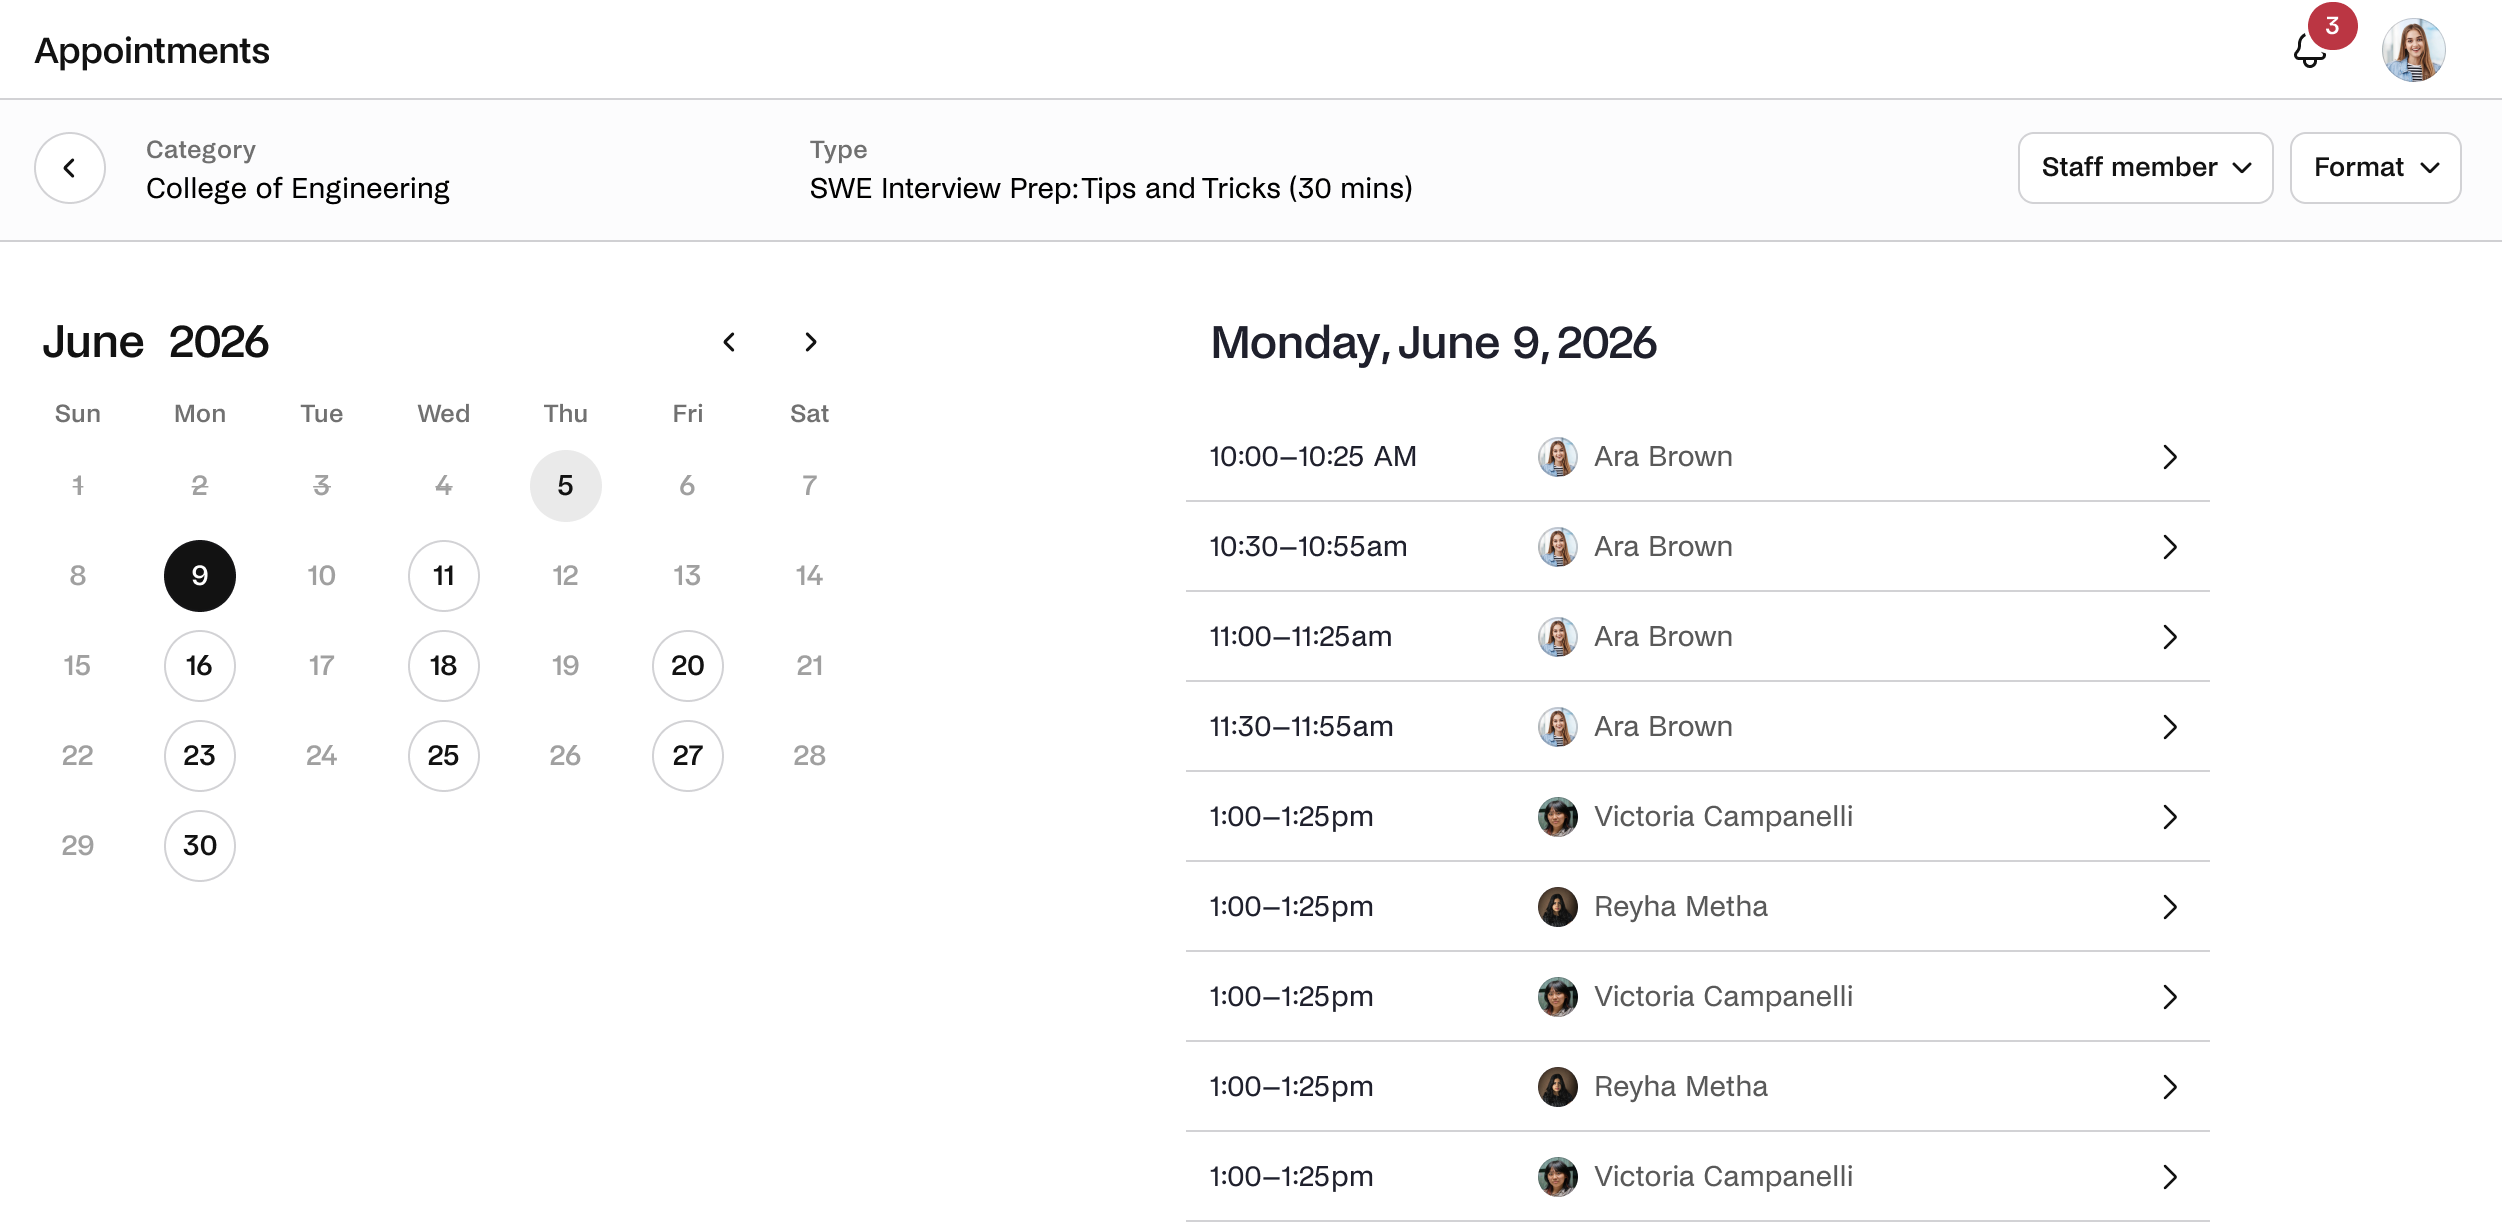The image size is (2502, 1230).
Task: Select June 11 on the calendar
Action: coord(444,576)
